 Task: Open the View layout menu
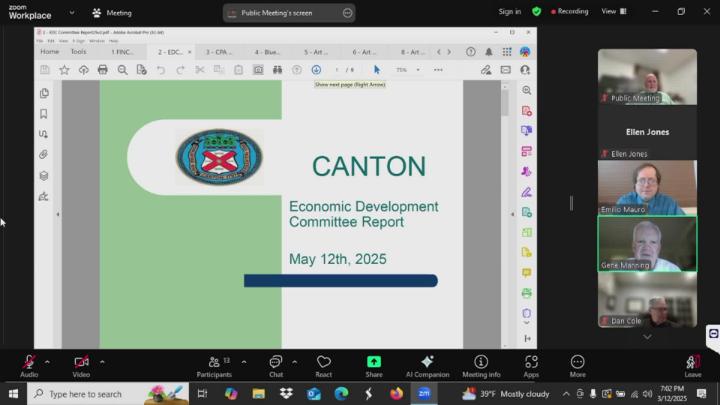pos(614,11)
